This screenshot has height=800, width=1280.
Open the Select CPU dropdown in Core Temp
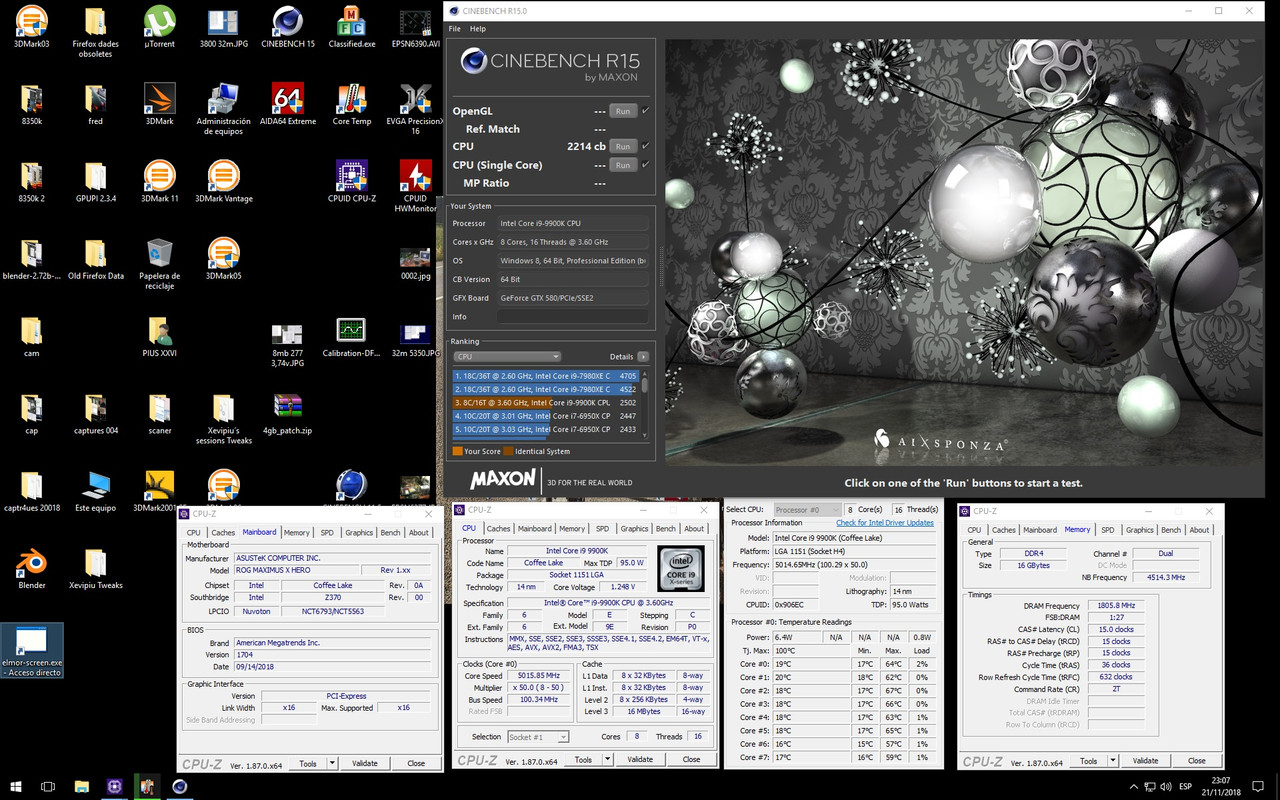click(808, 510)
